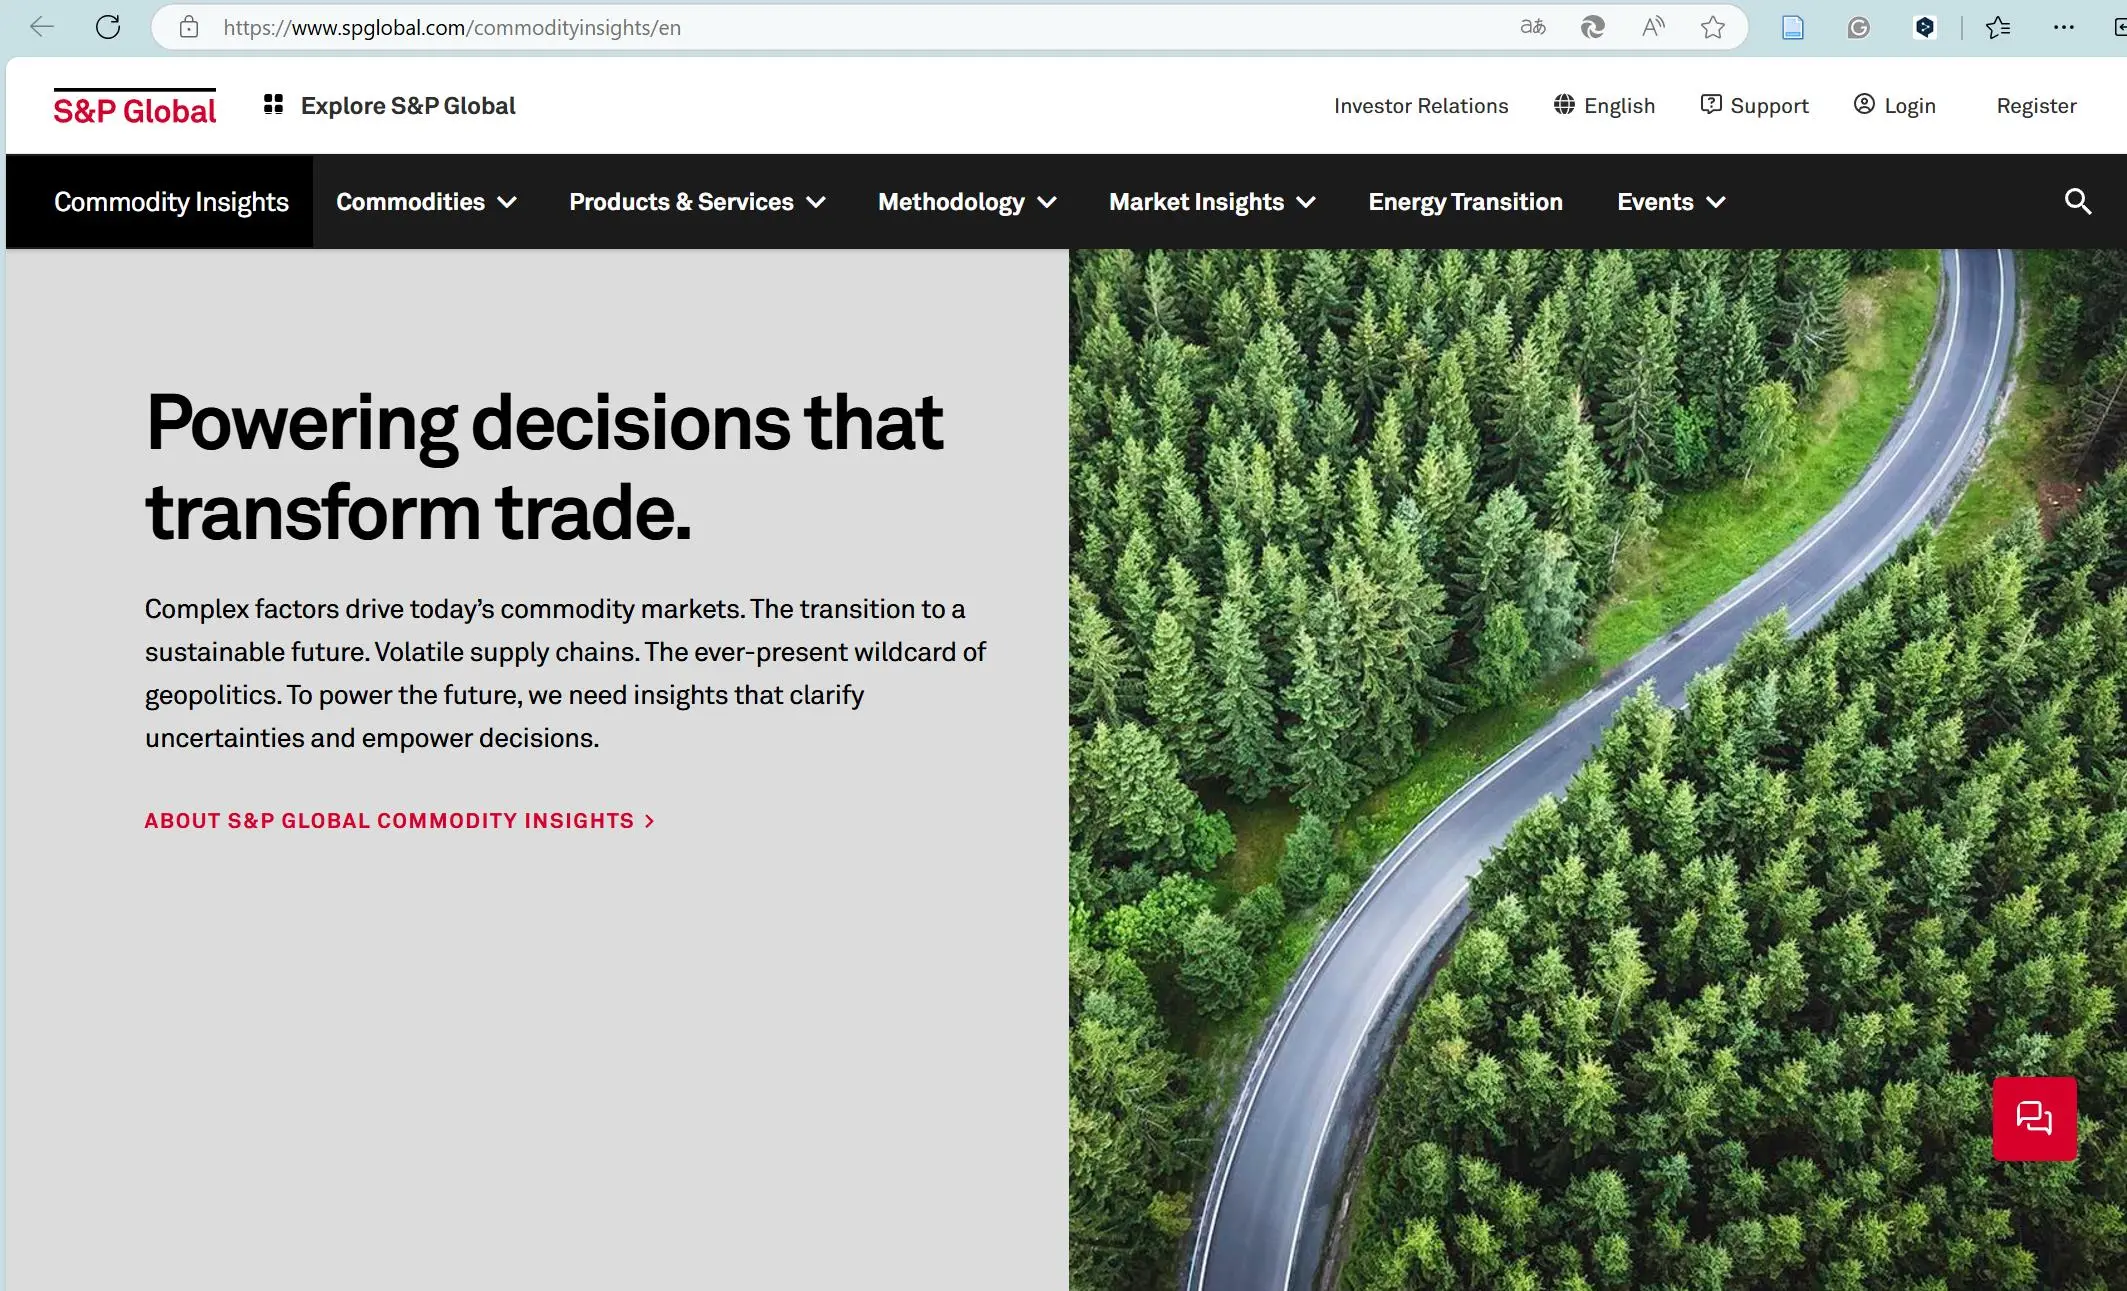Open the favorites list icon
Viewport: 2127px width, 1291px height.
click(x=1998, y=27)
